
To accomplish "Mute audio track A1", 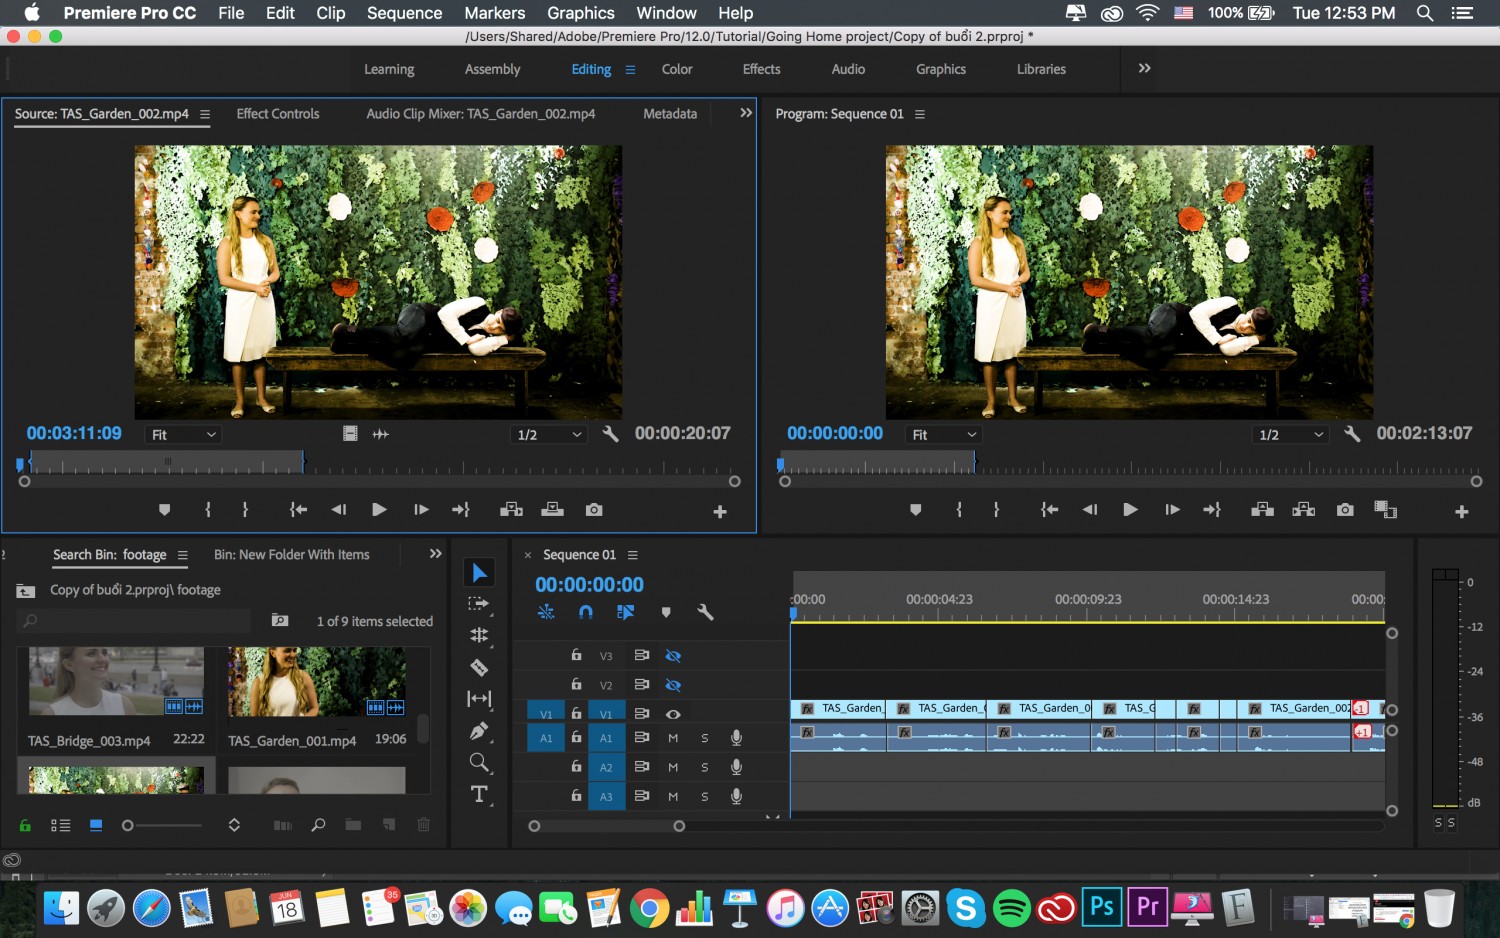I will click(673, 738).
